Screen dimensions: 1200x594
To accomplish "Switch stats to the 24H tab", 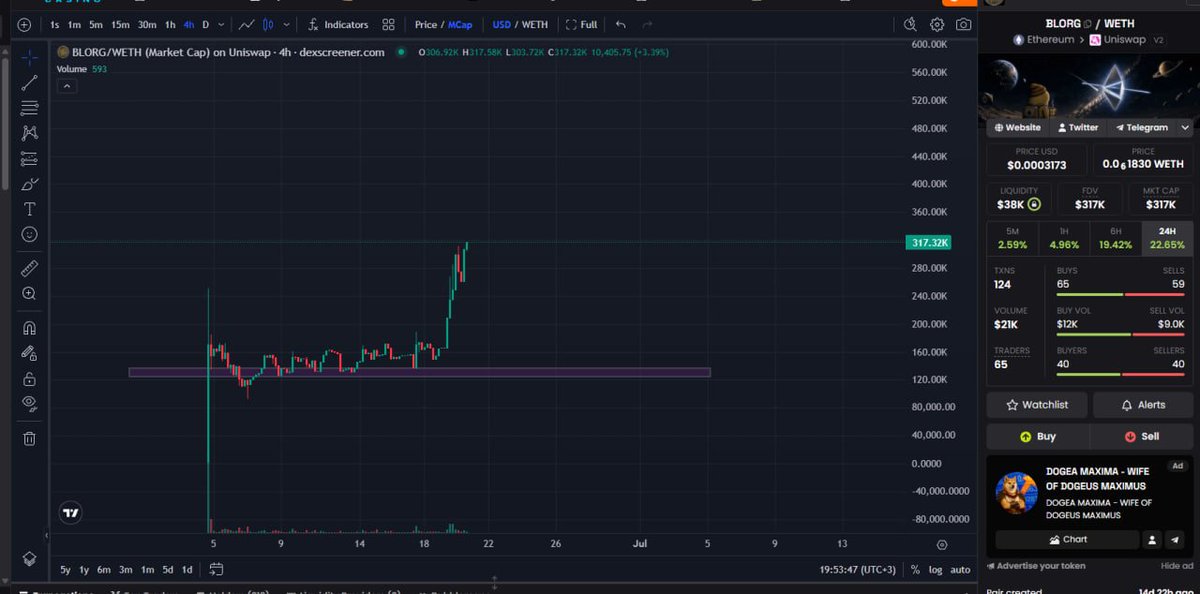I will pyautogui.click(x=1167, y=237).
